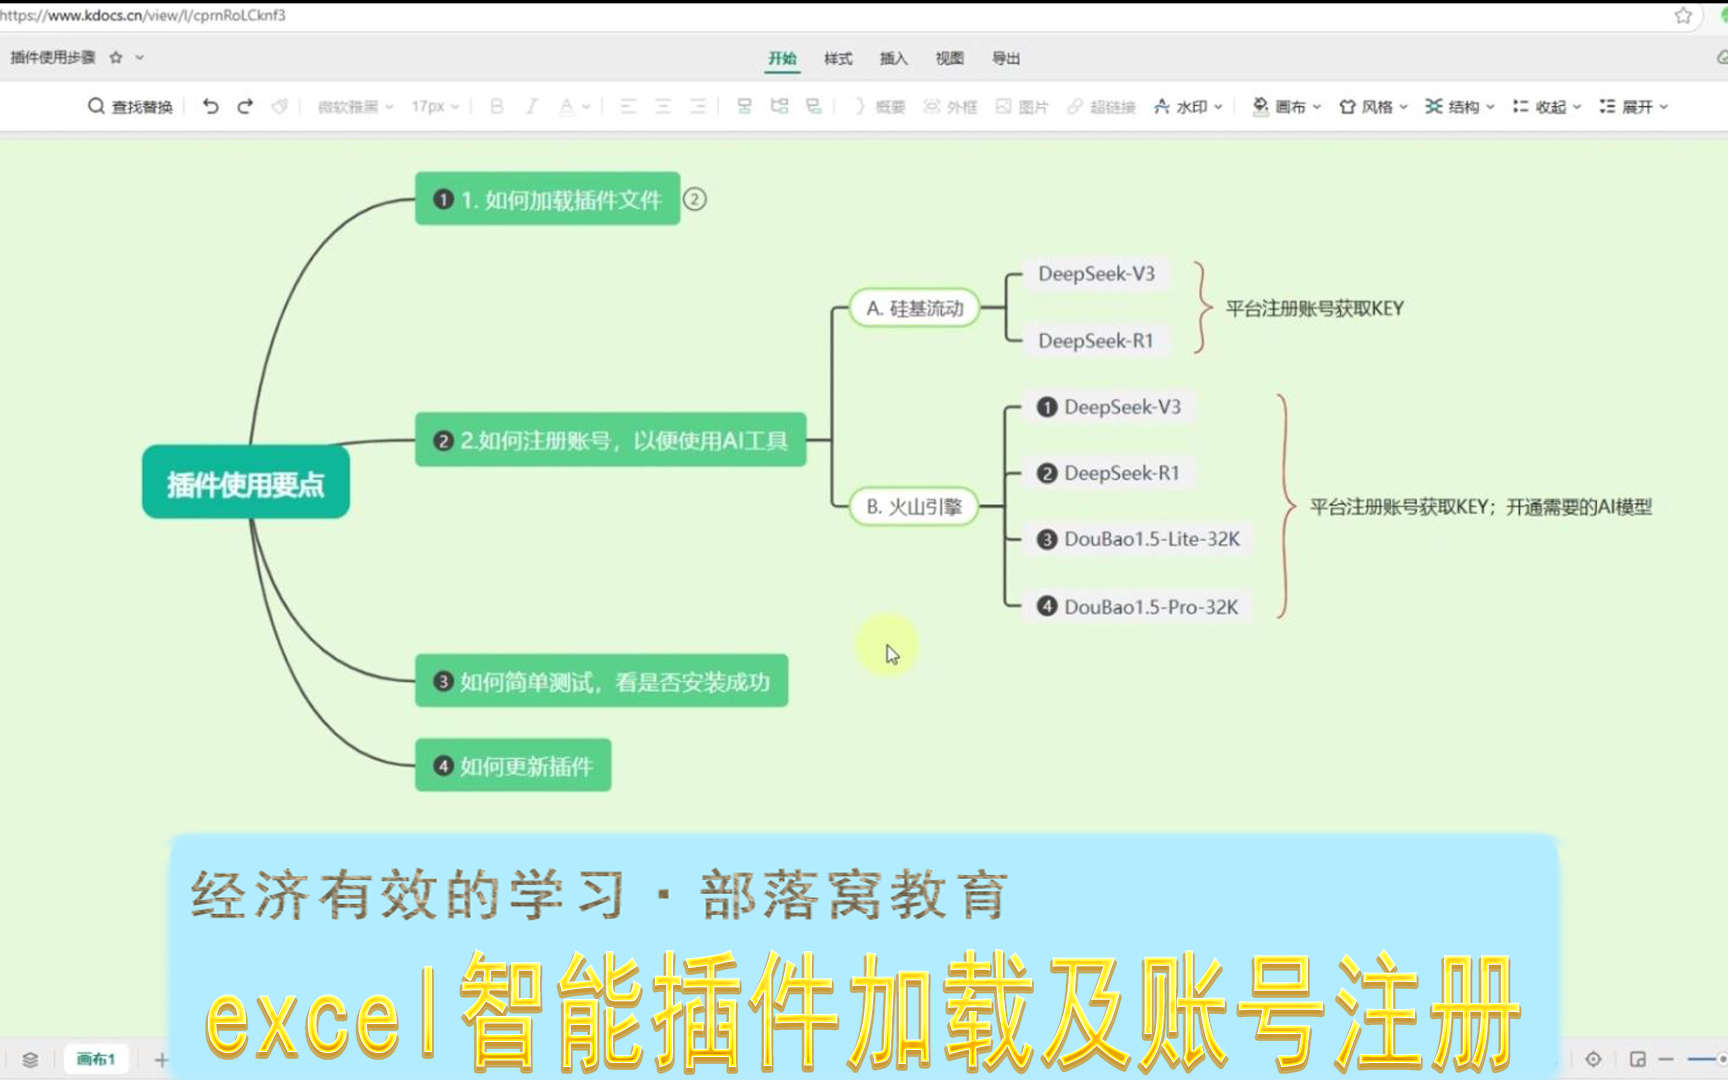The width and height of the screenshot is (1728, 1080).
Task: Switch to the 插入 tab
Action: (894, 58)
